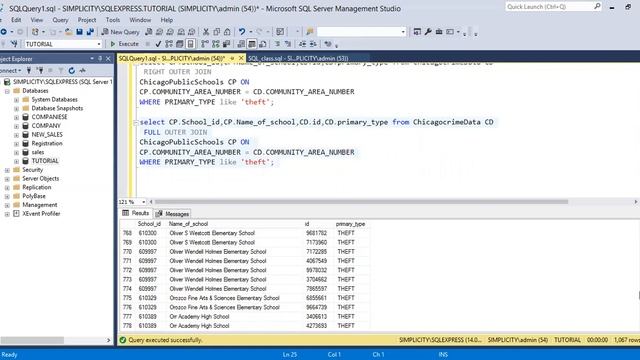Save the current query with the Save icon
The image size is (640, 360).
(79, 32)
